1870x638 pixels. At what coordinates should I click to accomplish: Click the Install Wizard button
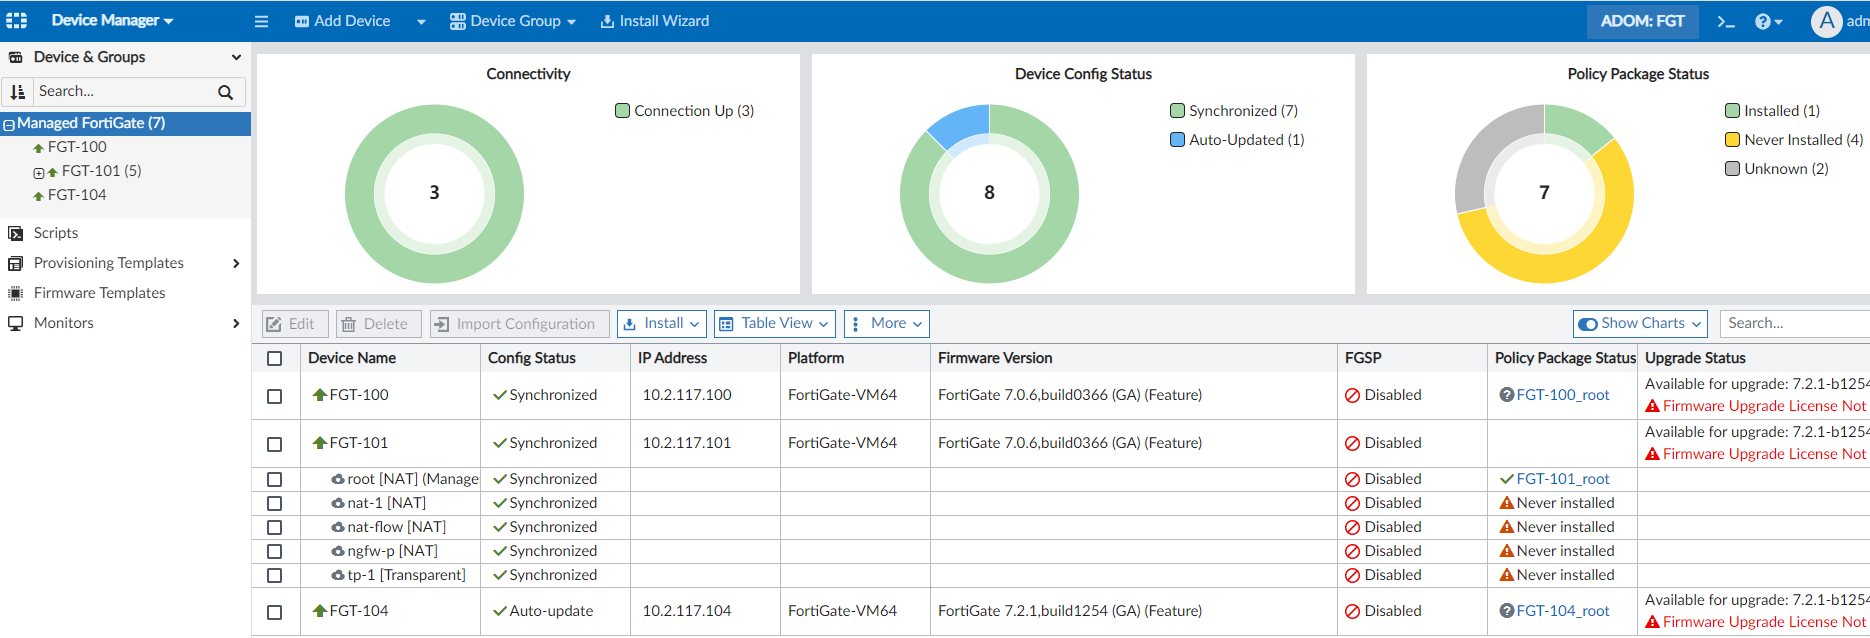655,21
